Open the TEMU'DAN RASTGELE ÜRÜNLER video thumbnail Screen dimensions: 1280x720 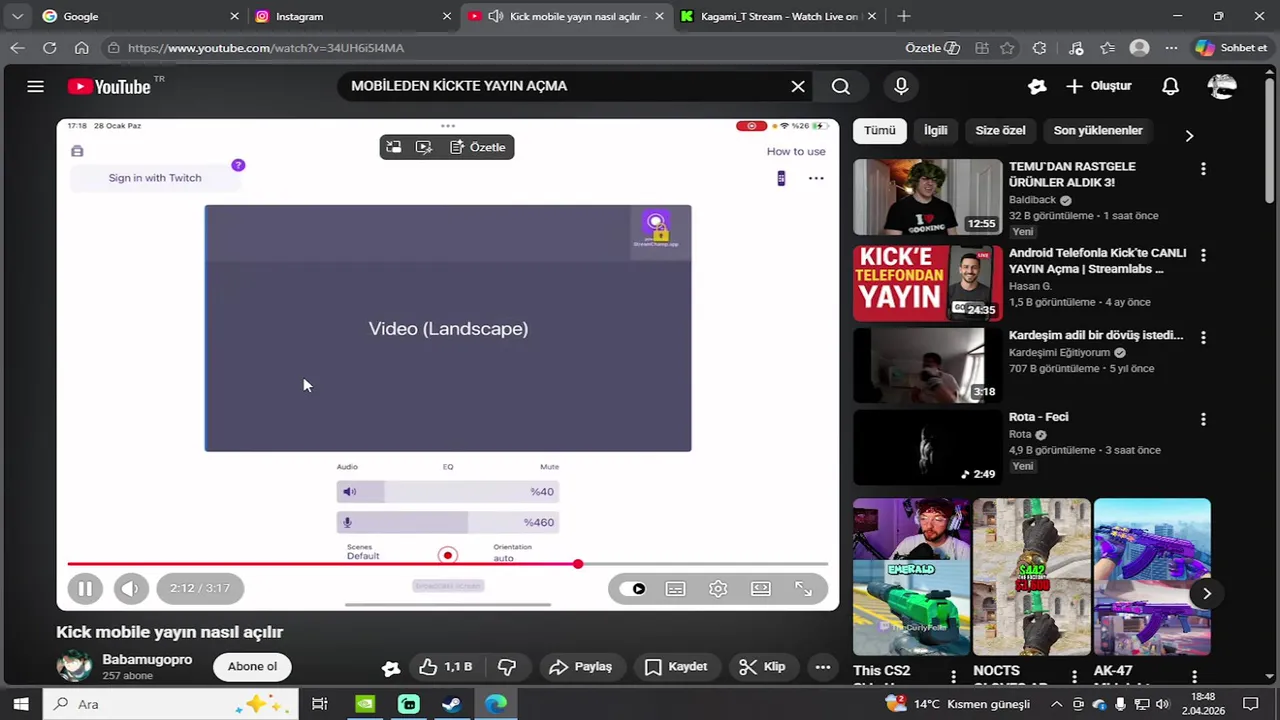pos(927,197)
